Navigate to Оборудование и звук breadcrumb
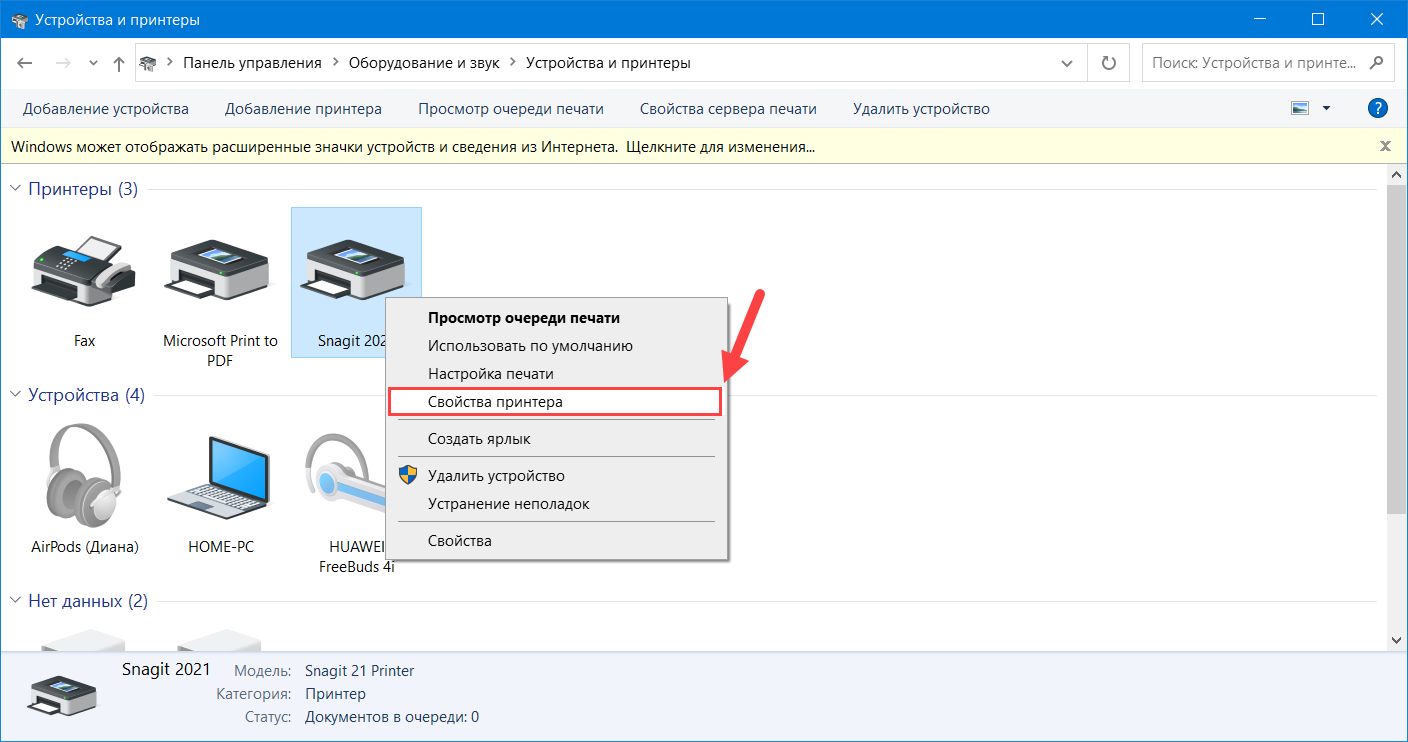Screen dimensions: 1408x742 424,63
